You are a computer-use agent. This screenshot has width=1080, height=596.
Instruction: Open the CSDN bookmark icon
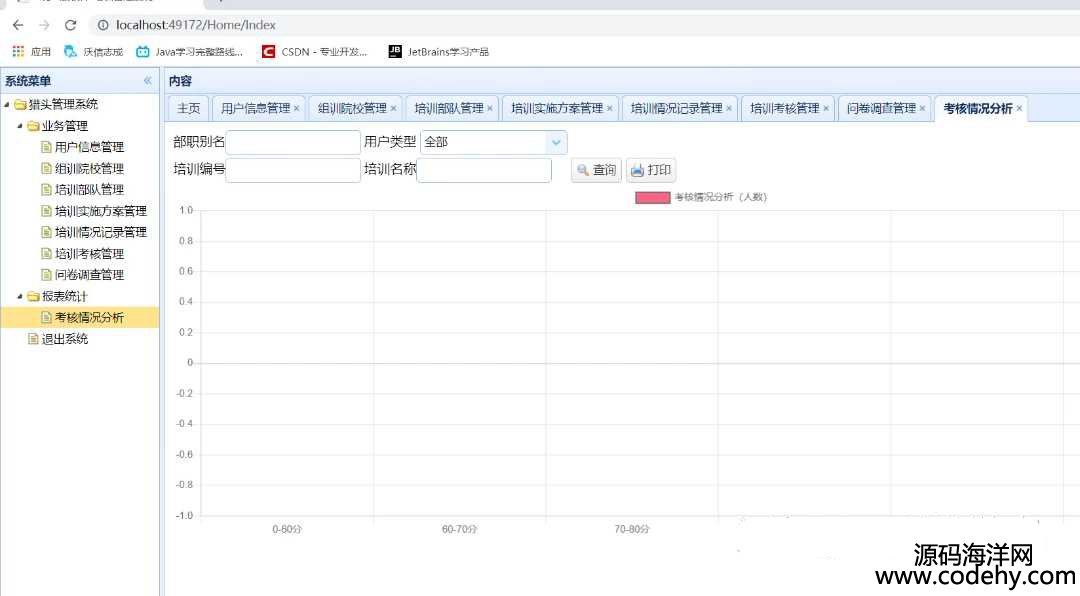(268, 51)
